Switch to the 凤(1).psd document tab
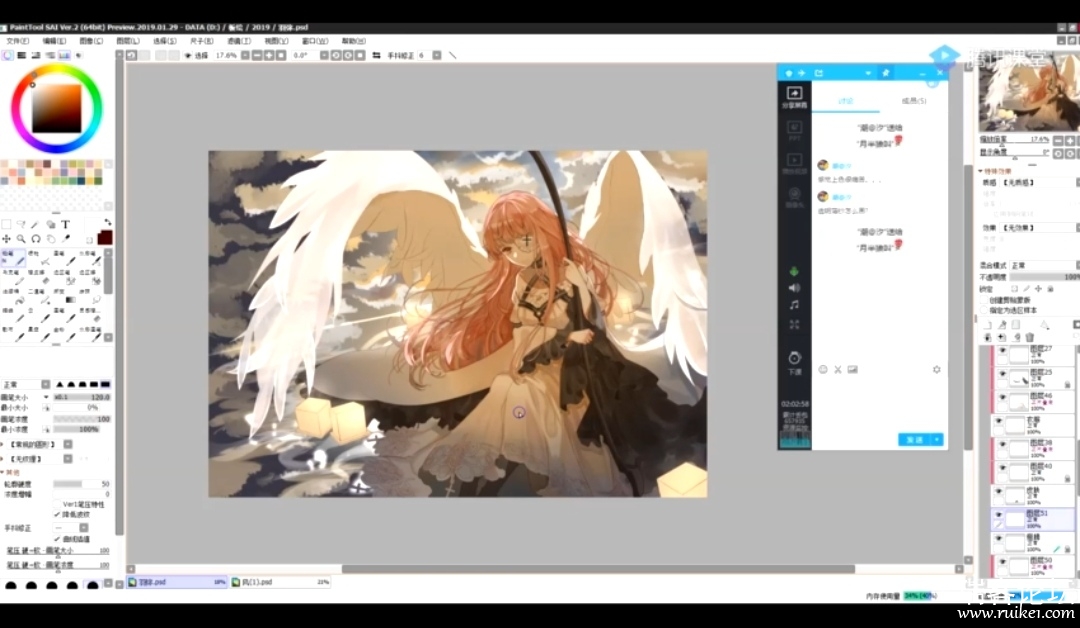This screenshot has height=628, width=1080. pyautogui.click(x=280, y=582)
